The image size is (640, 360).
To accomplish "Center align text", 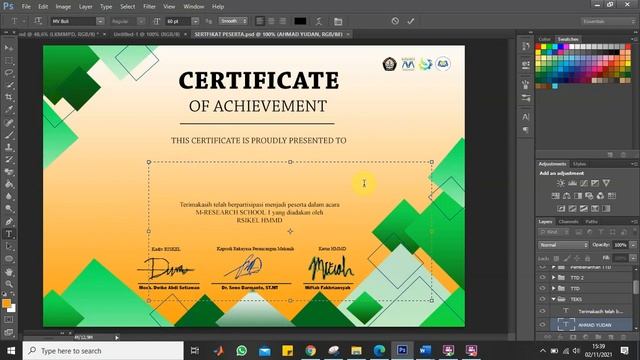I will (271, 21).
